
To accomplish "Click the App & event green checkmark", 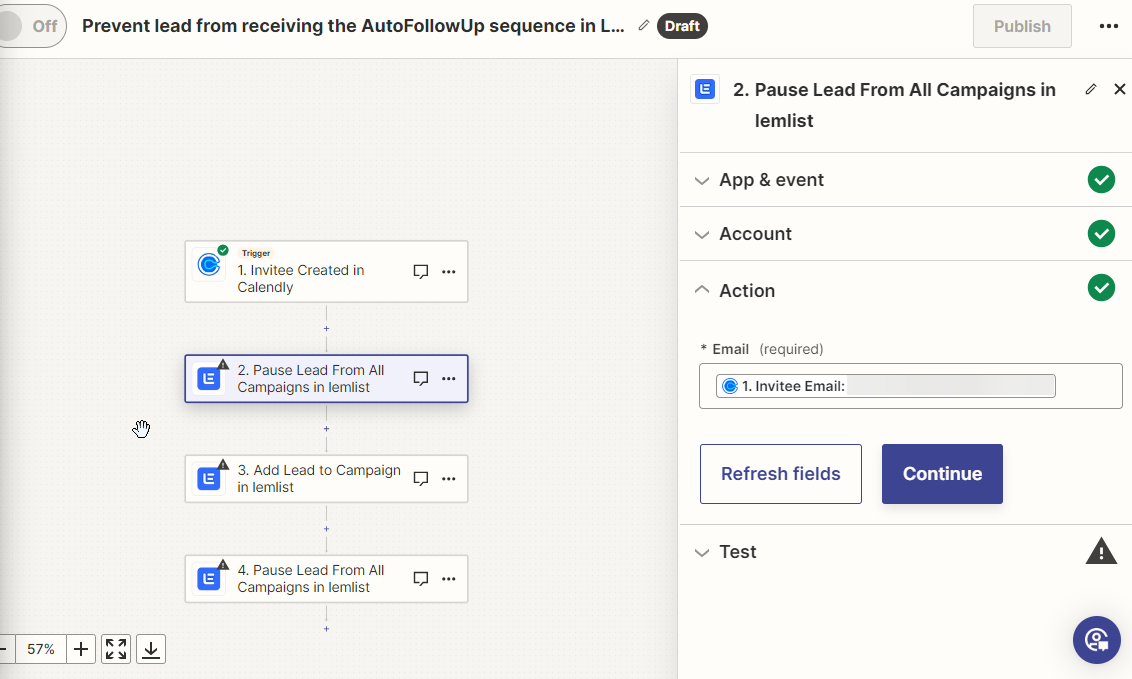I will [x=1101, y=180].
